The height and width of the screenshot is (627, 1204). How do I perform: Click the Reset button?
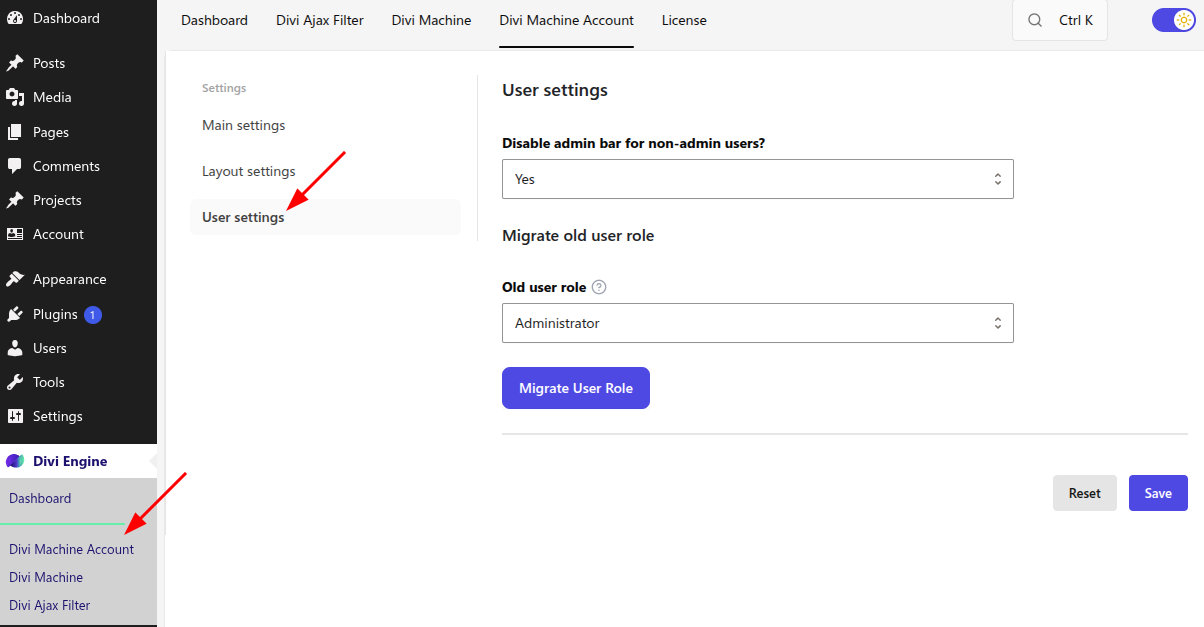(x=1085, y=493)
